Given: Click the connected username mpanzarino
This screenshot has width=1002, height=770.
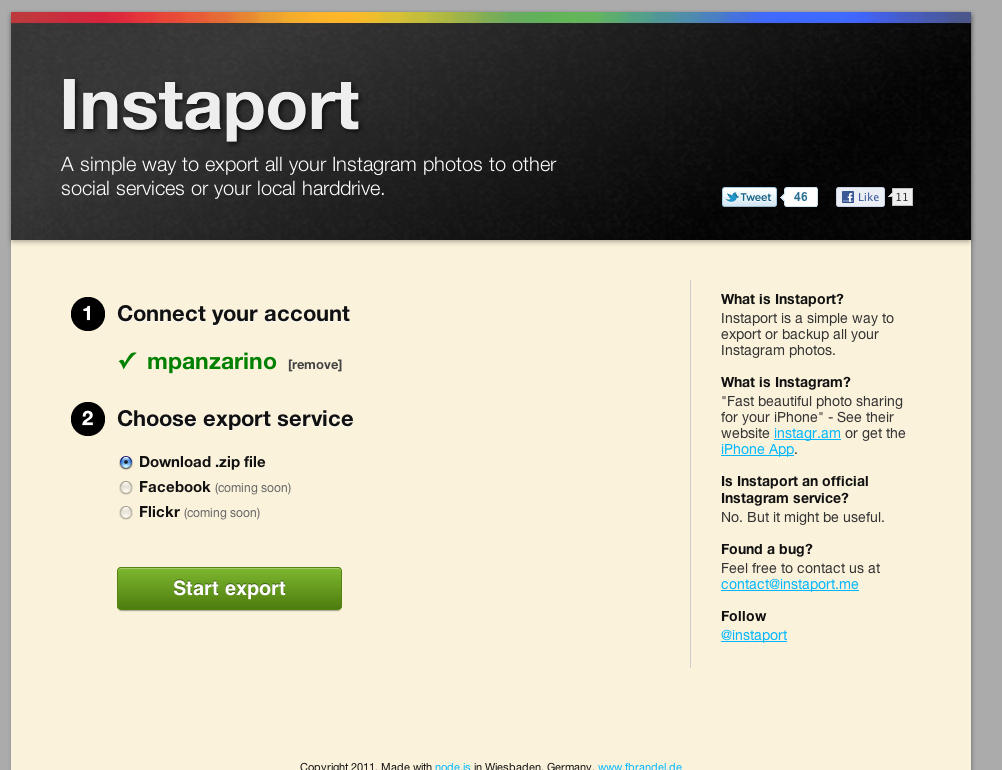Looking at the screenshot, I should point(212,361).
